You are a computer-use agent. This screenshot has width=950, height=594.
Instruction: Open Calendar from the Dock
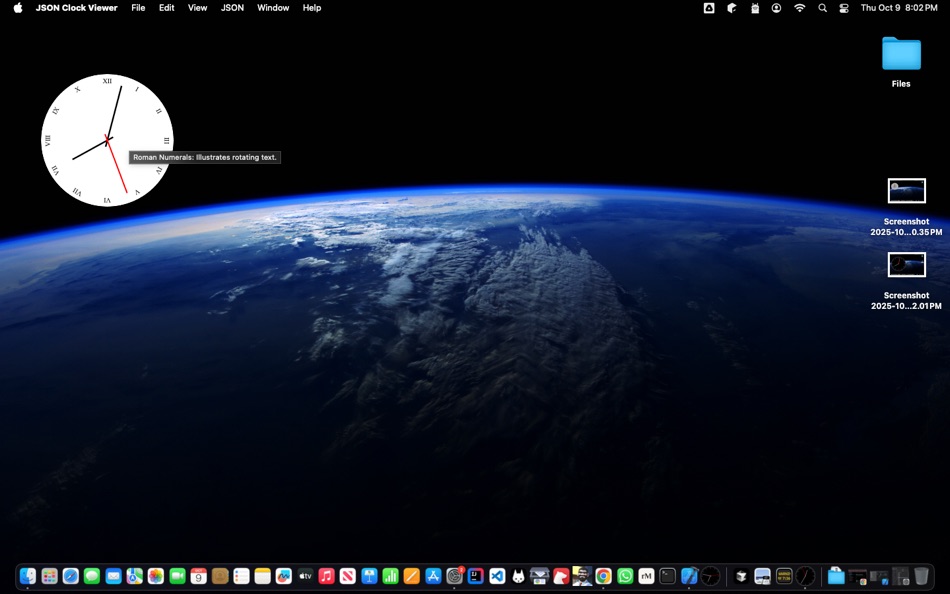point(198,576)
